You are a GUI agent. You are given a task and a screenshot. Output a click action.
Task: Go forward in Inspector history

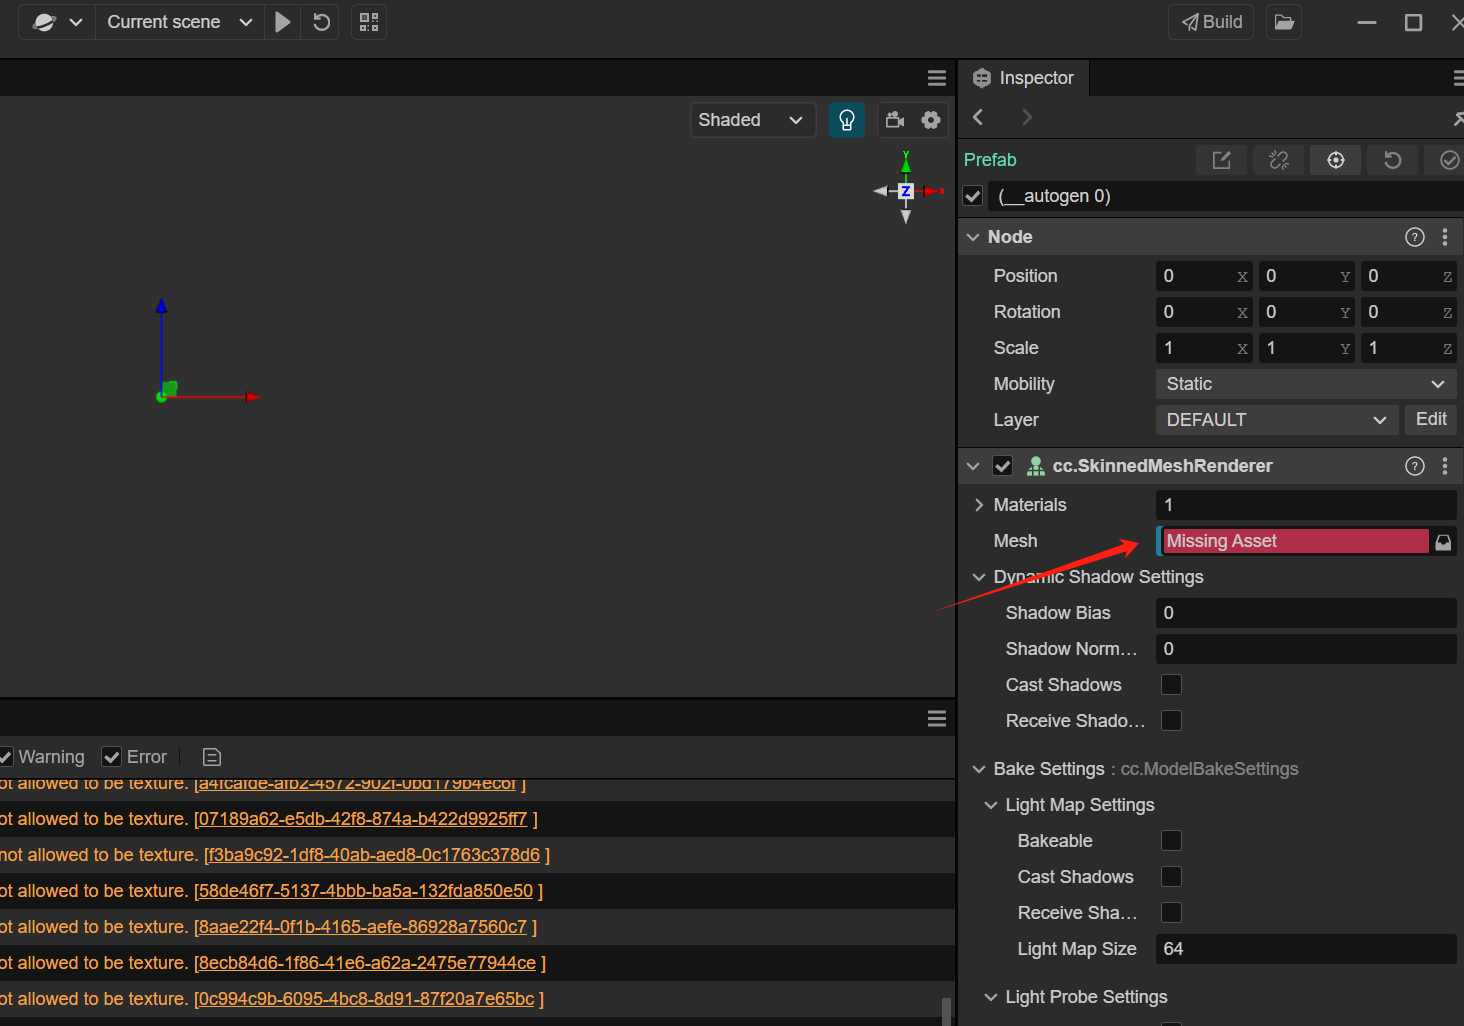click(x=1027, y=117)
